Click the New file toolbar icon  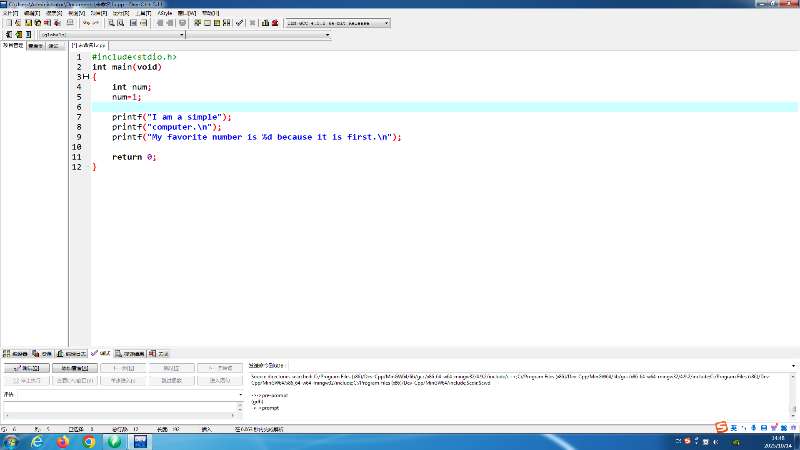pyautogui.click(x=9, y=23)
